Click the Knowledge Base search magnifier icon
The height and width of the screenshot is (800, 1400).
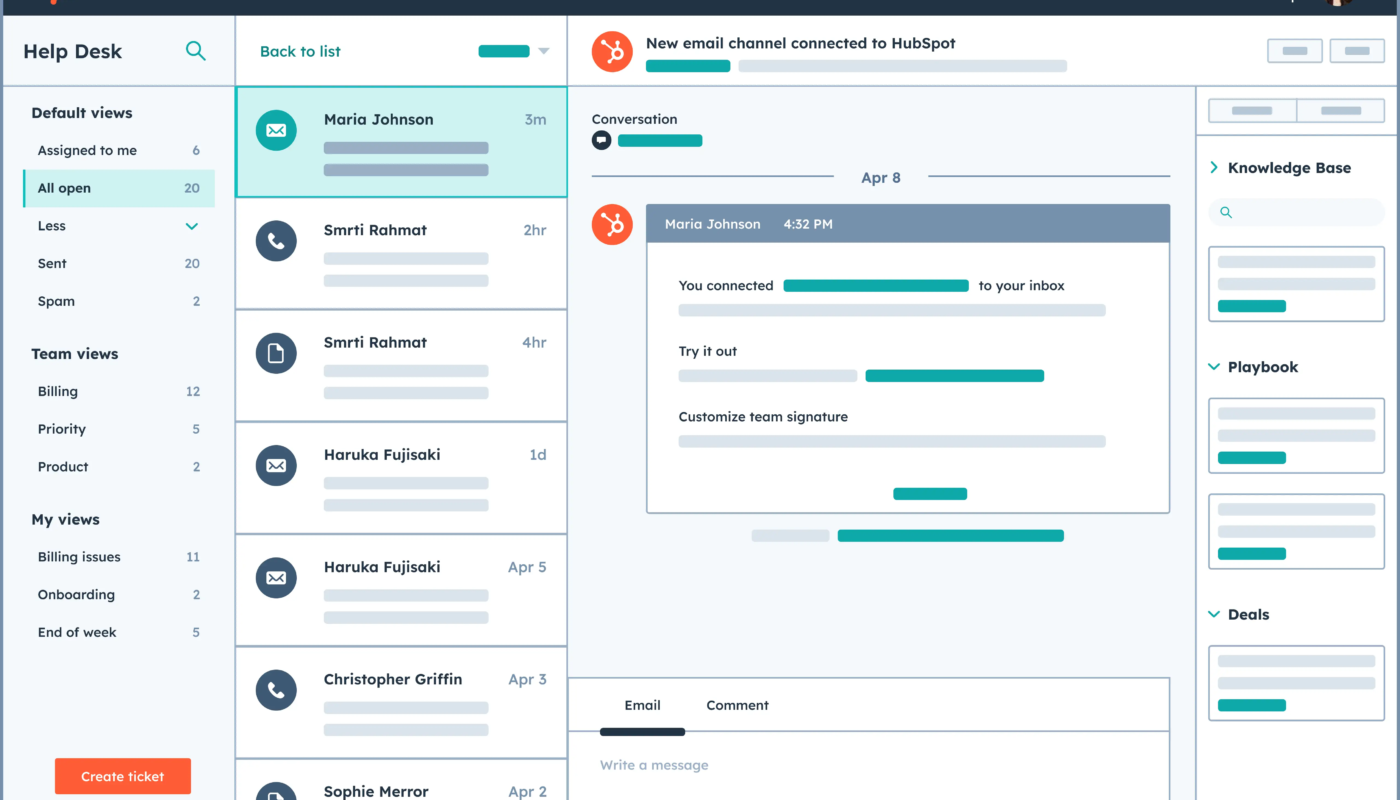(x=1226, y=212)
